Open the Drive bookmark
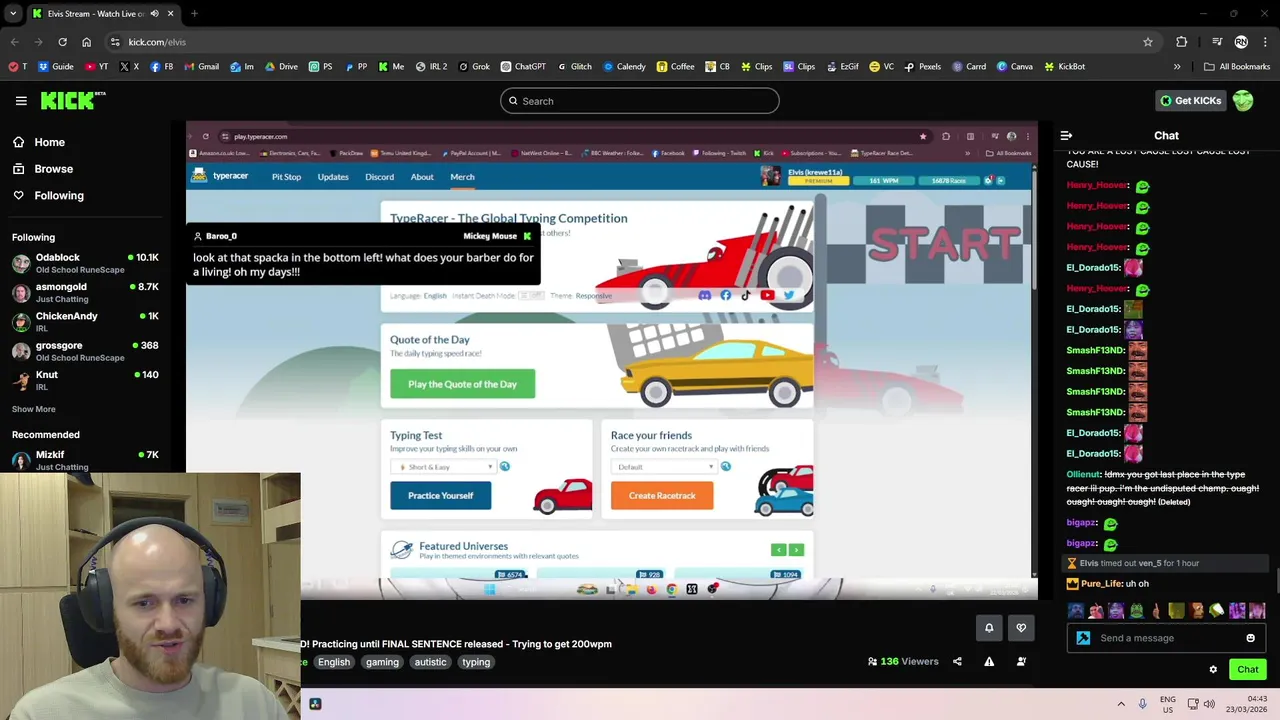Screen dimensions: 1280x720 (x=281, y=67)
